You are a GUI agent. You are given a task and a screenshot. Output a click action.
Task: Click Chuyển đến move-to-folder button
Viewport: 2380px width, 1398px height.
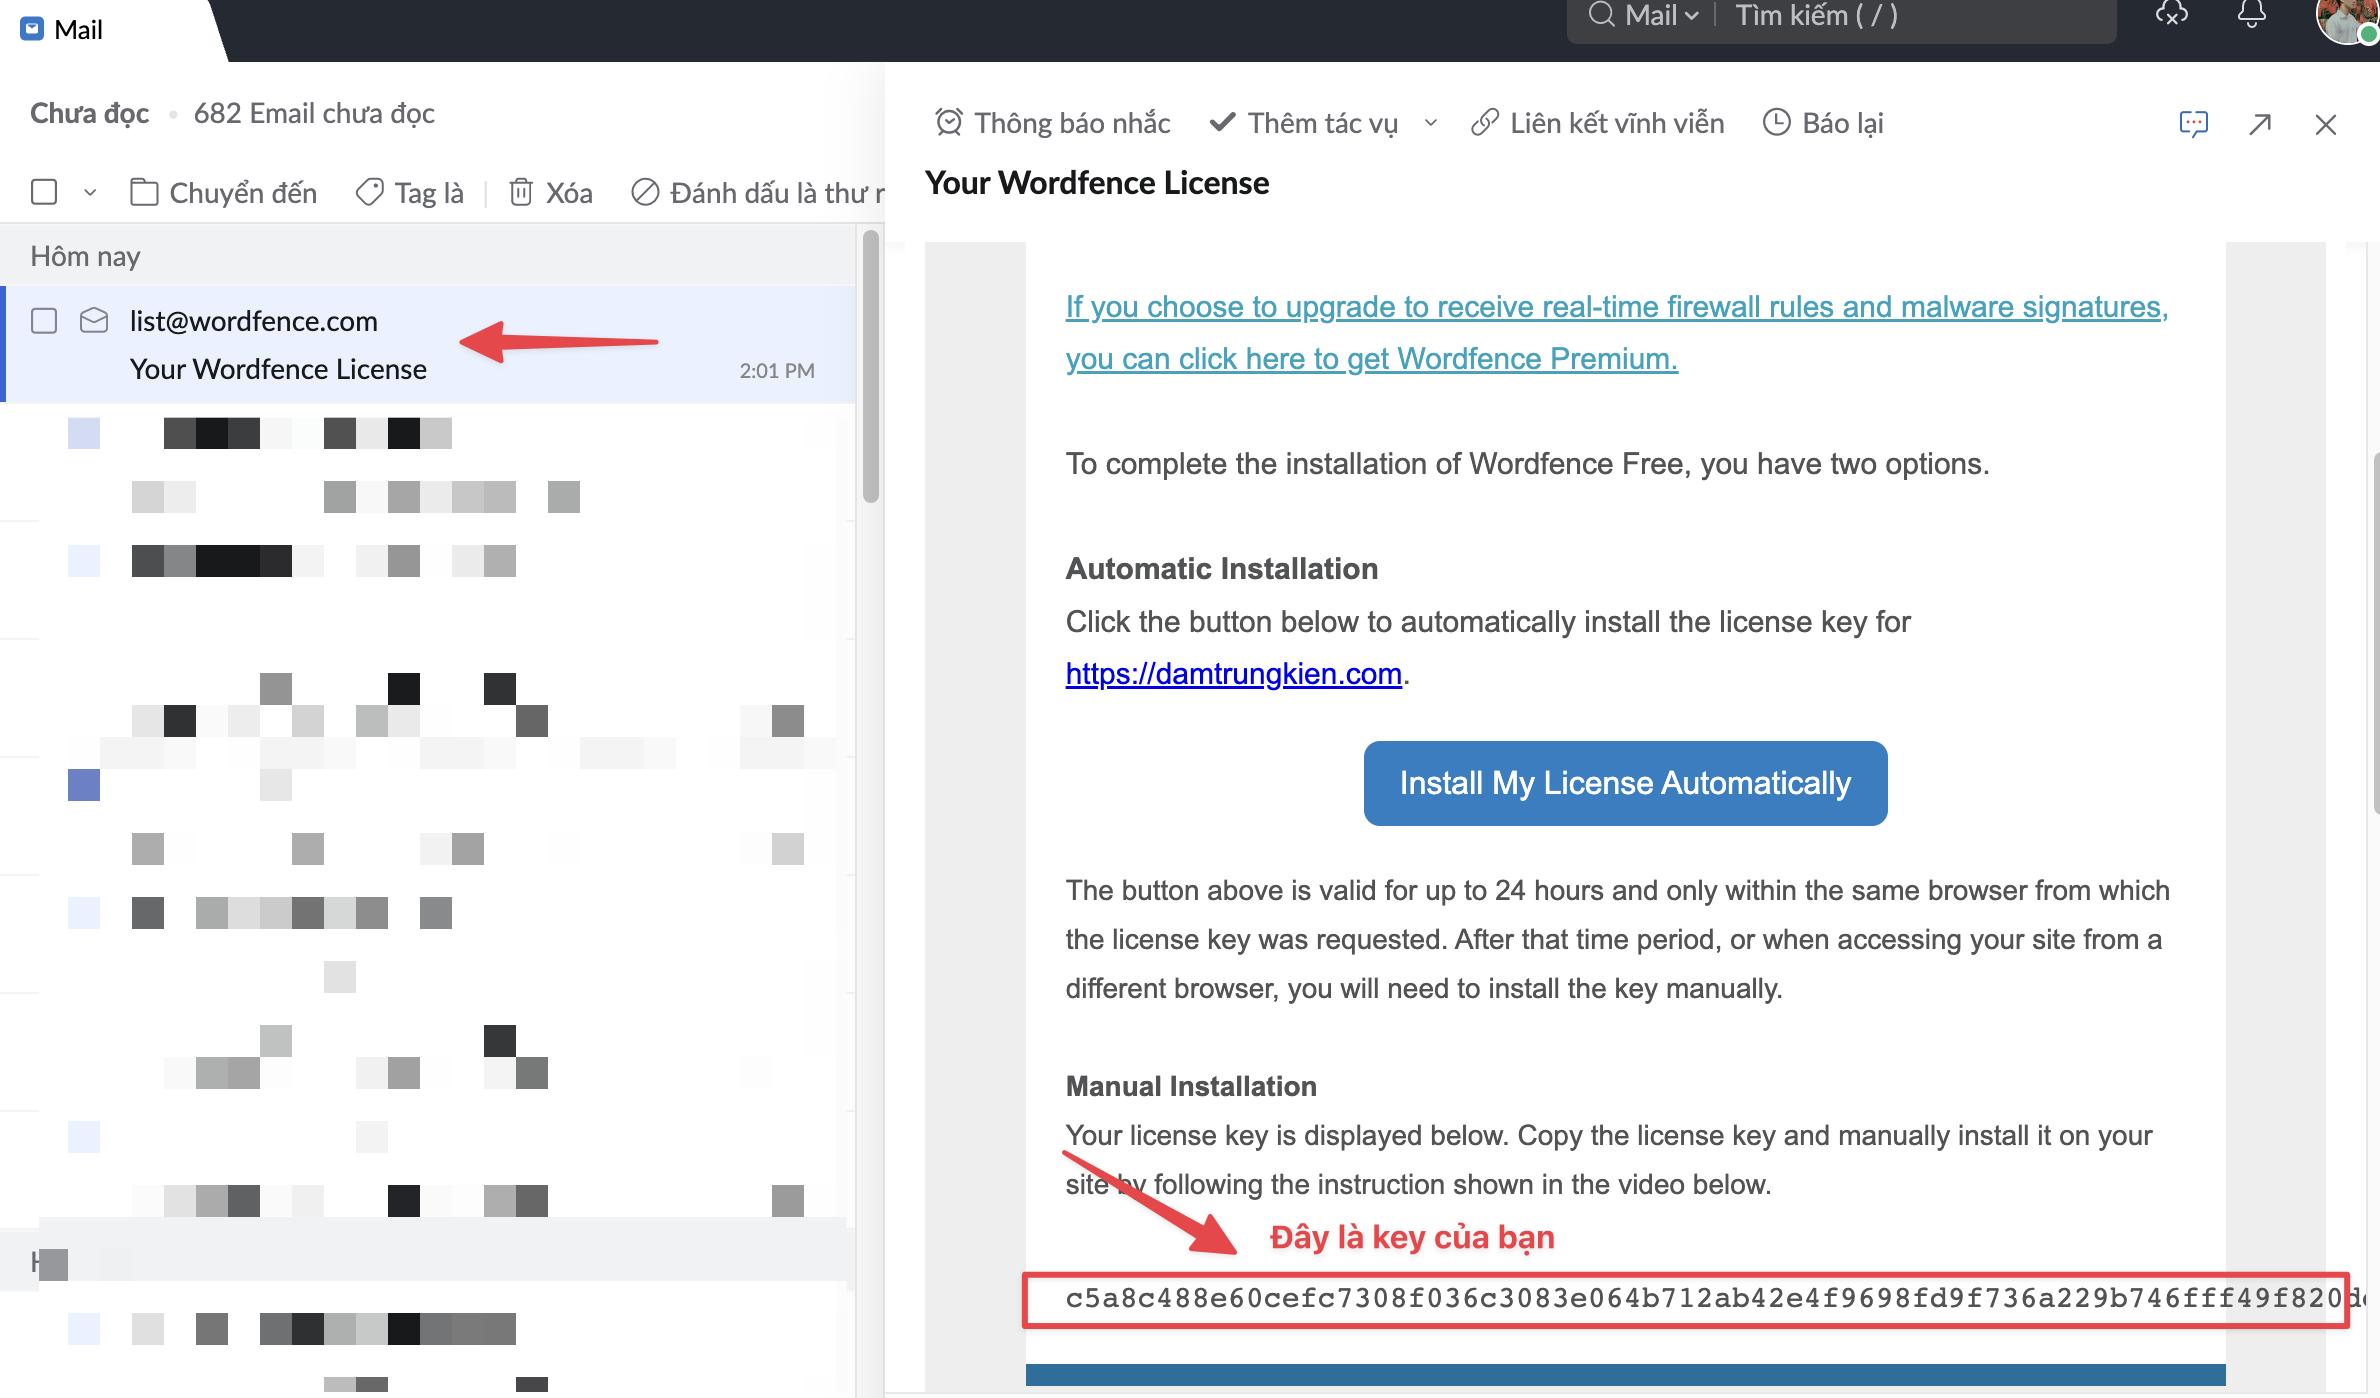point(223,192)
